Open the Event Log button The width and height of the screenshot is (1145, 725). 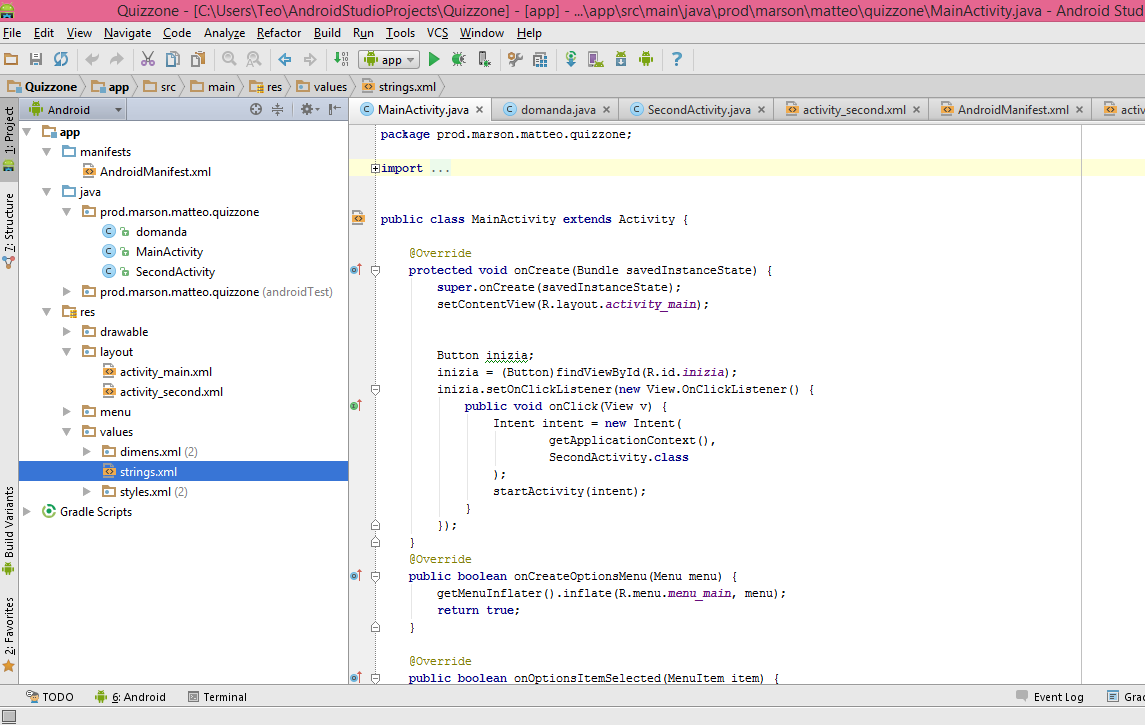(1050, 697)
